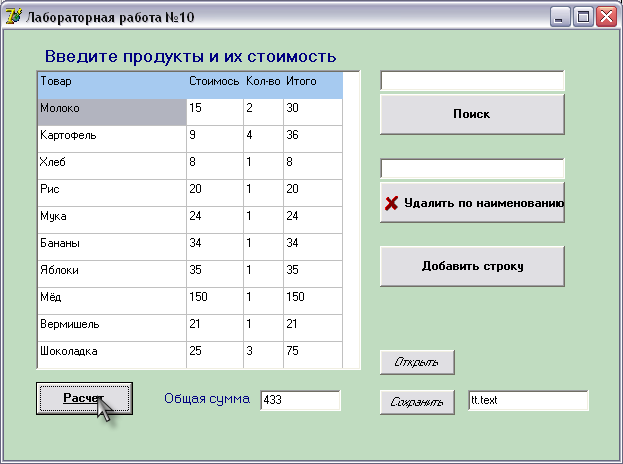This screenshot has width=623, height=464.
Task: Minimize the Лабораторная работа №10 window
Action: 560,17
